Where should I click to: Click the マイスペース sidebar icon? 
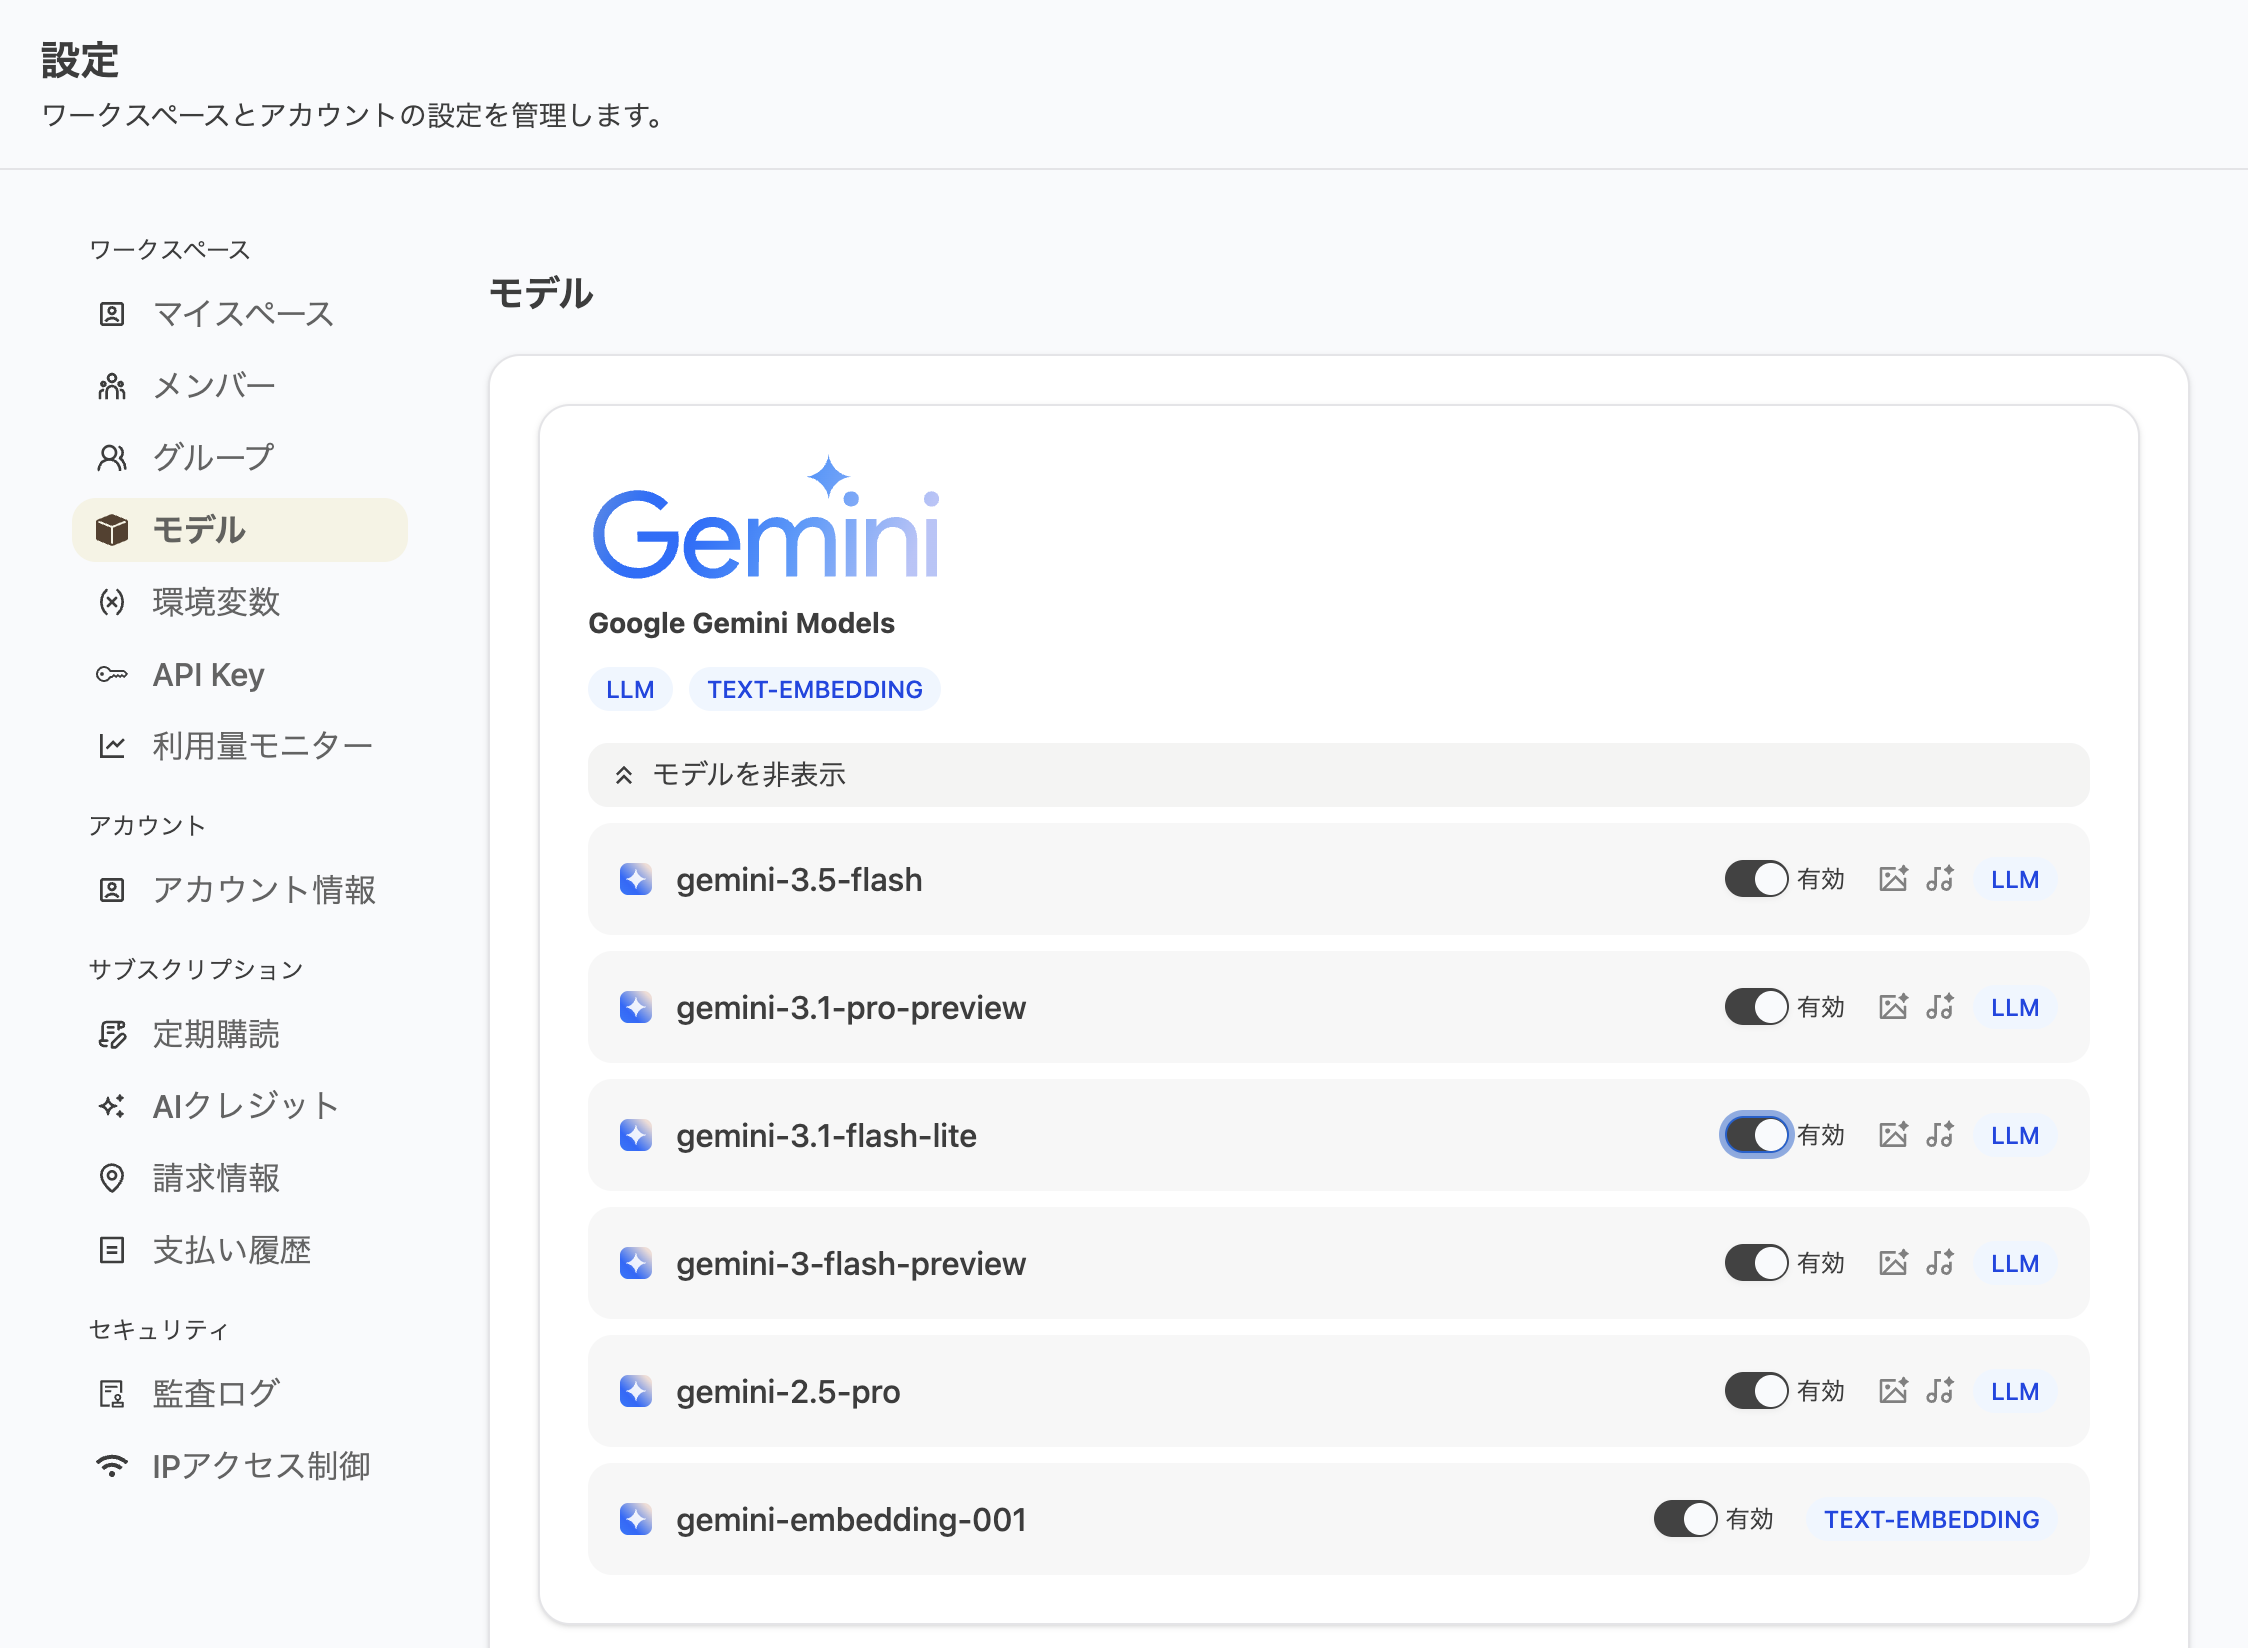(x=112, y=314)
